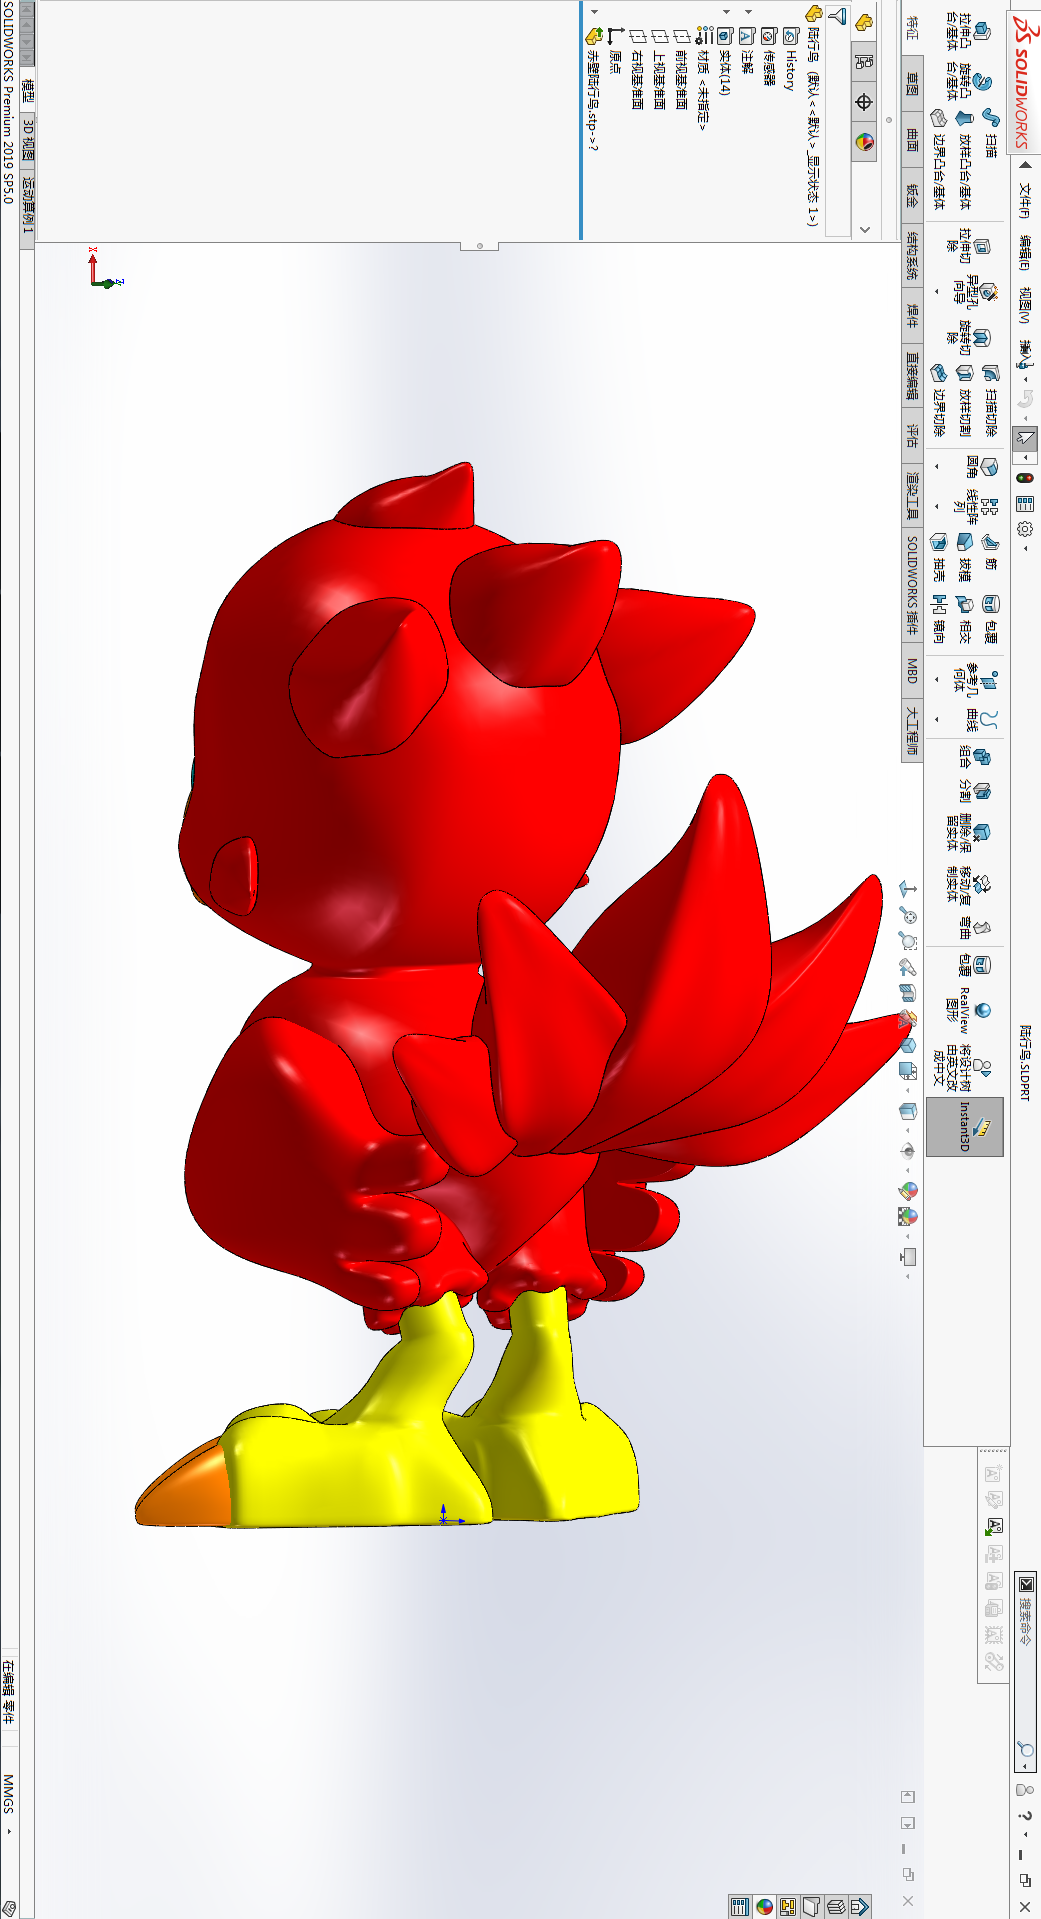This screenshot has width=1041, height=1919.
Task: Open the 视图(V) menu
Action: point(1024,305)
